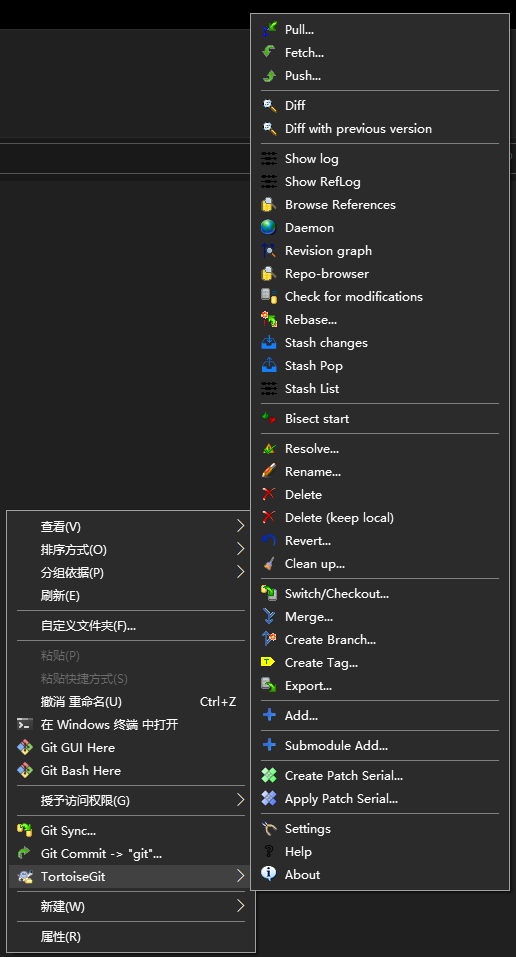Click the Stash changes inbox icon

point(269,342)
